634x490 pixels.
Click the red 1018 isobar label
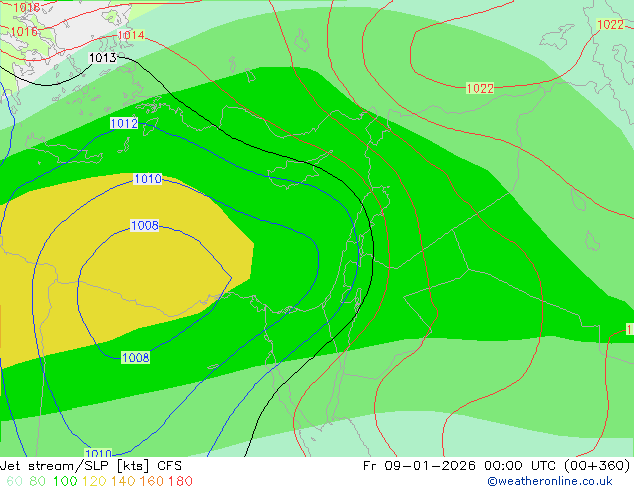coord(26,7)
